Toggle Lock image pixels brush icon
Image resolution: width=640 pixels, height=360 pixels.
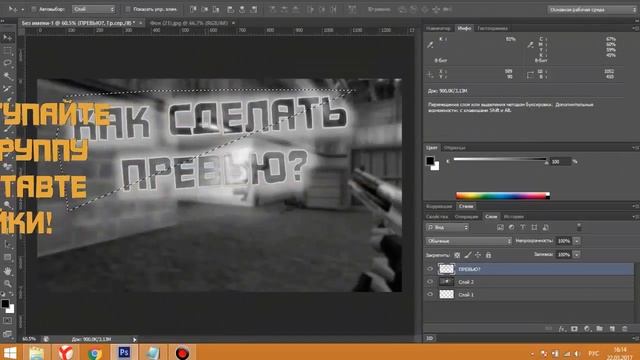coord(468,255)
